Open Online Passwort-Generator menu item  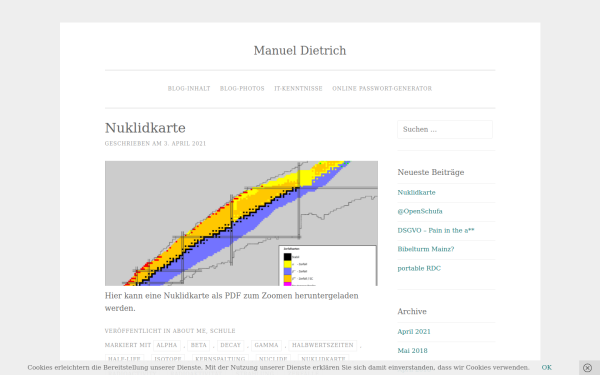[382, 88]
